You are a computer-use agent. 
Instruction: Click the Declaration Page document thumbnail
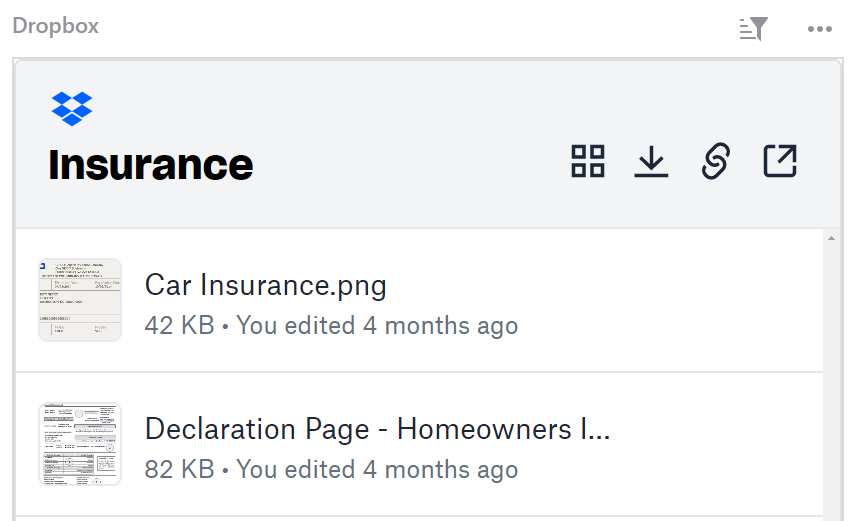tap(80, 444)
